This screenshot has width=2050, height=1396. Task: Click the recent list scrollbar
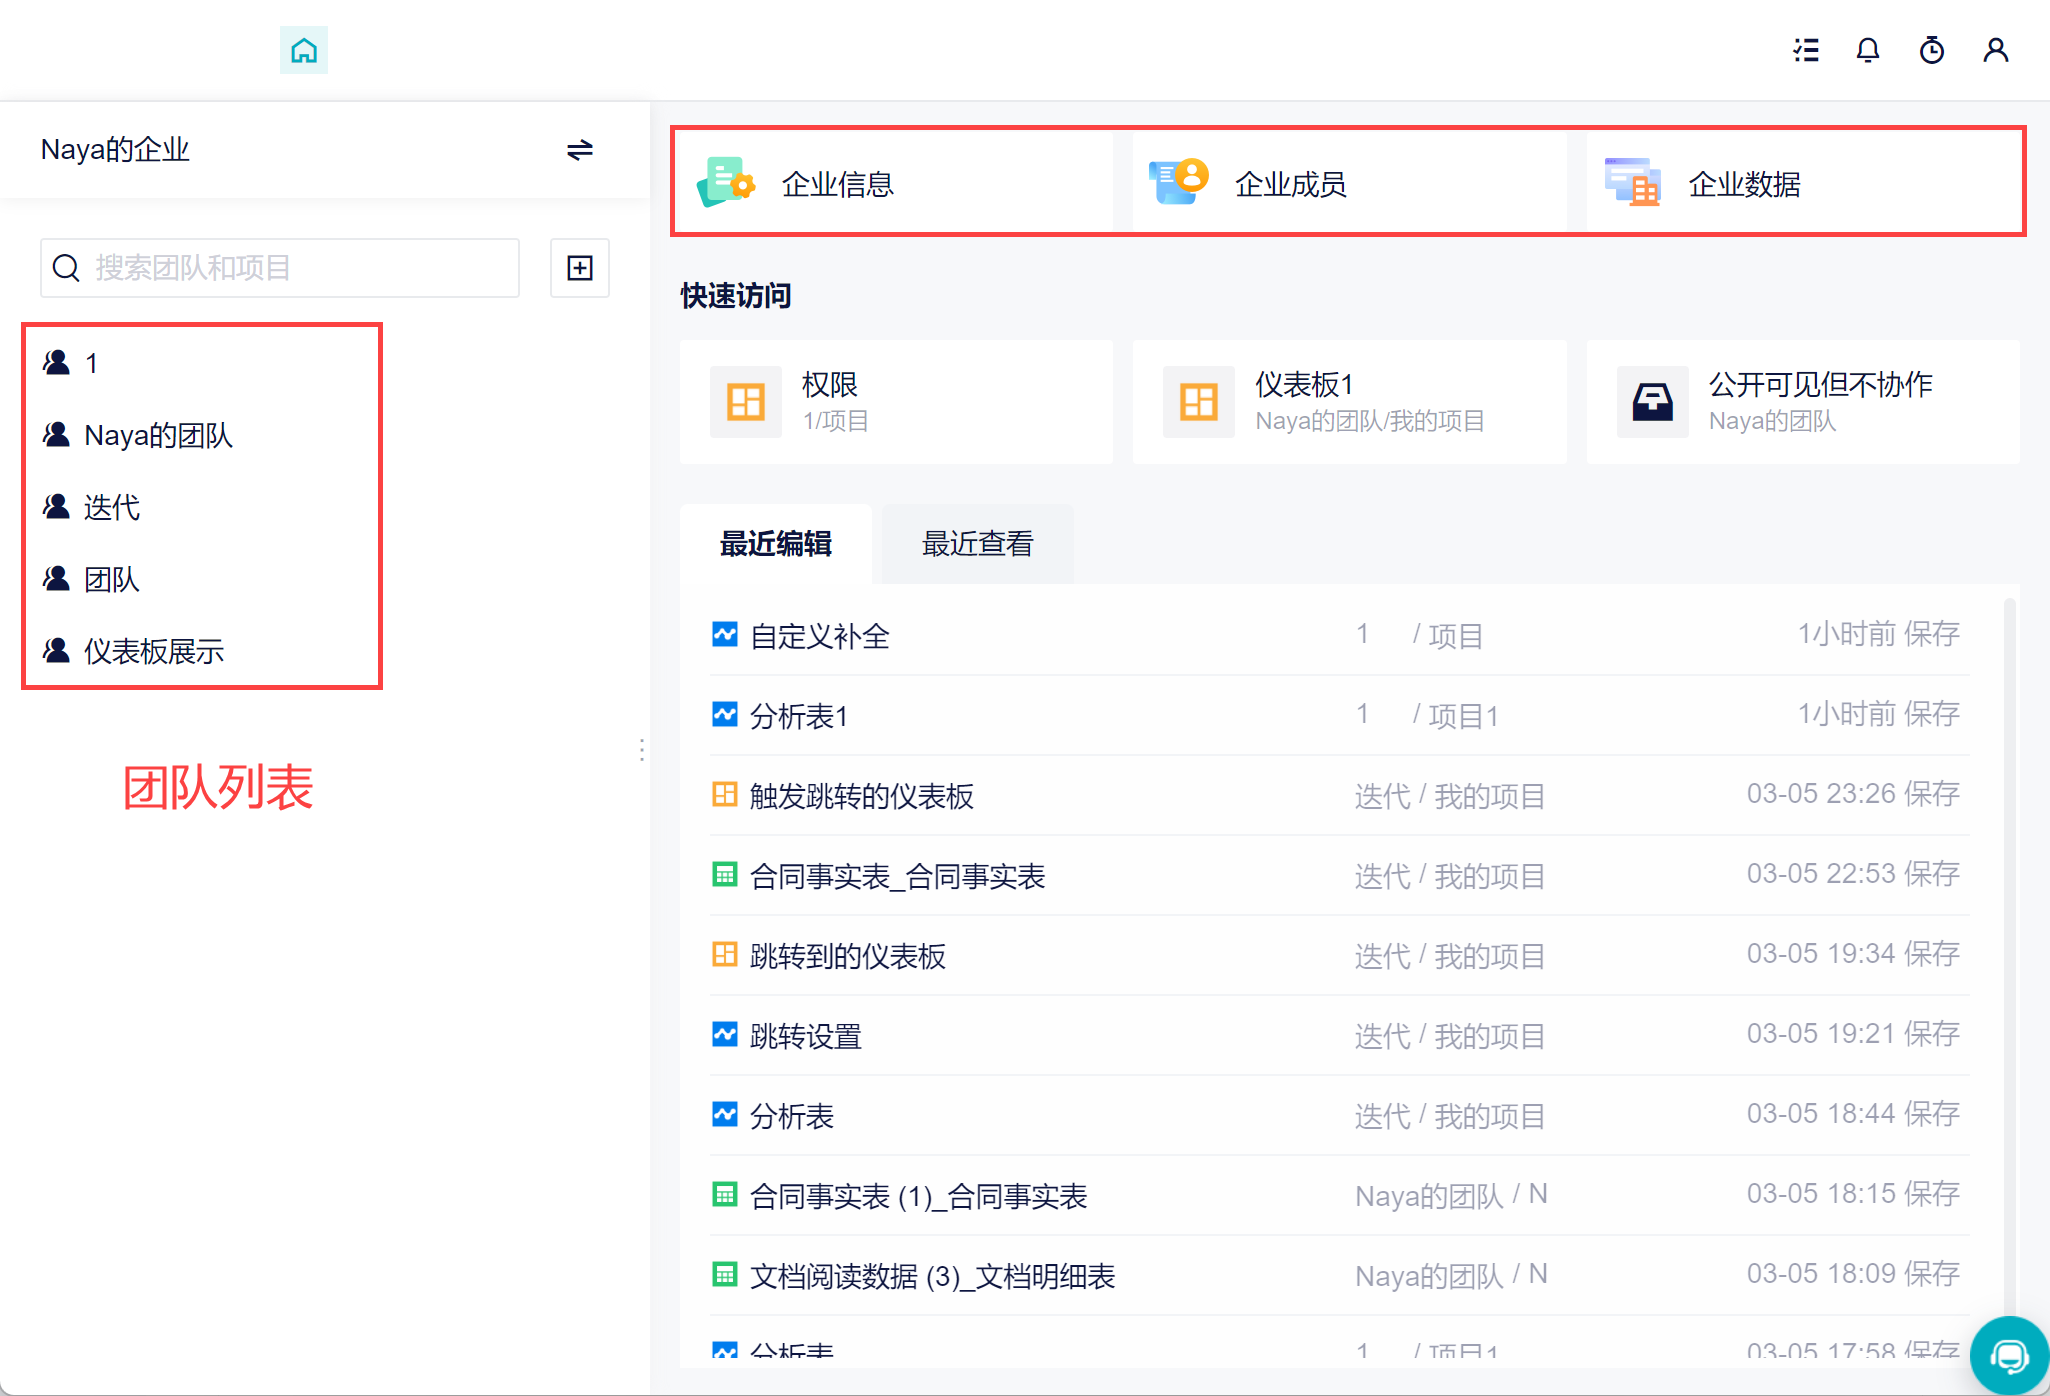tap(2009, 900)
